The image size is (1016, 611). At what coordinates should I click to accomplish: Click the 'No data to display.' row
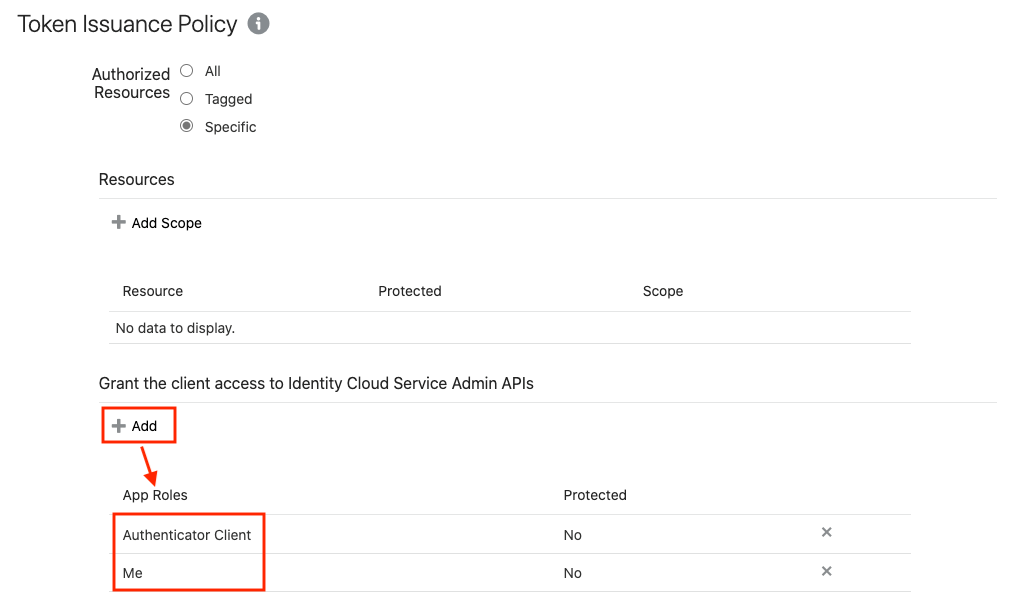[510, 328]
